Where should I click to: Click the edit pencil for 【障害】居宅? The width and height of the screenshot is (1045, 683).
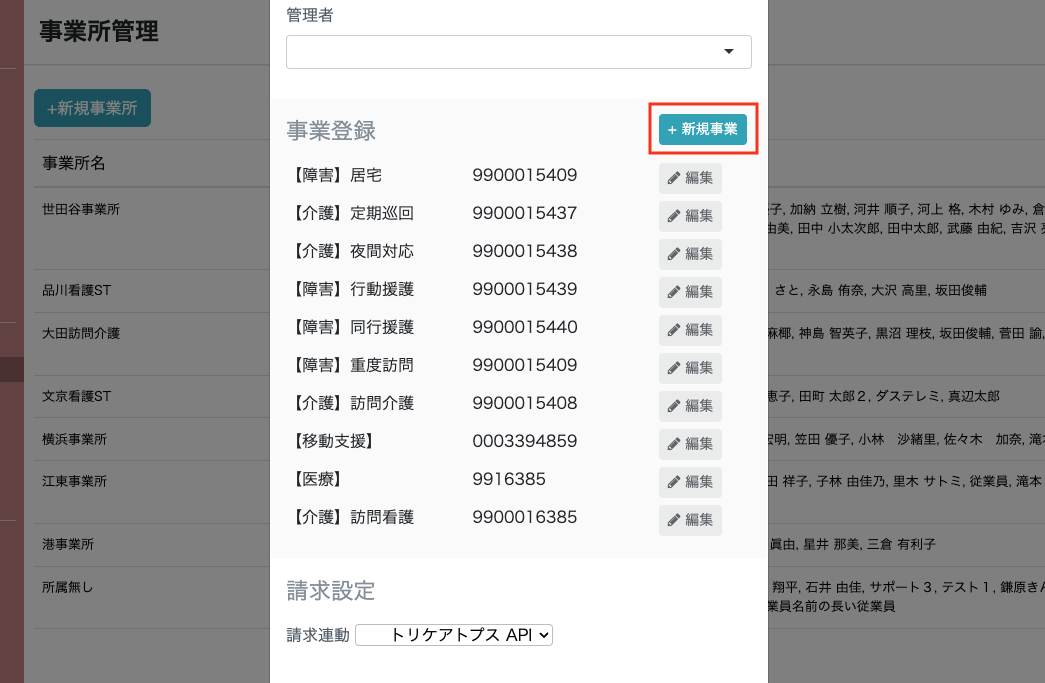(x=690, y=178)
